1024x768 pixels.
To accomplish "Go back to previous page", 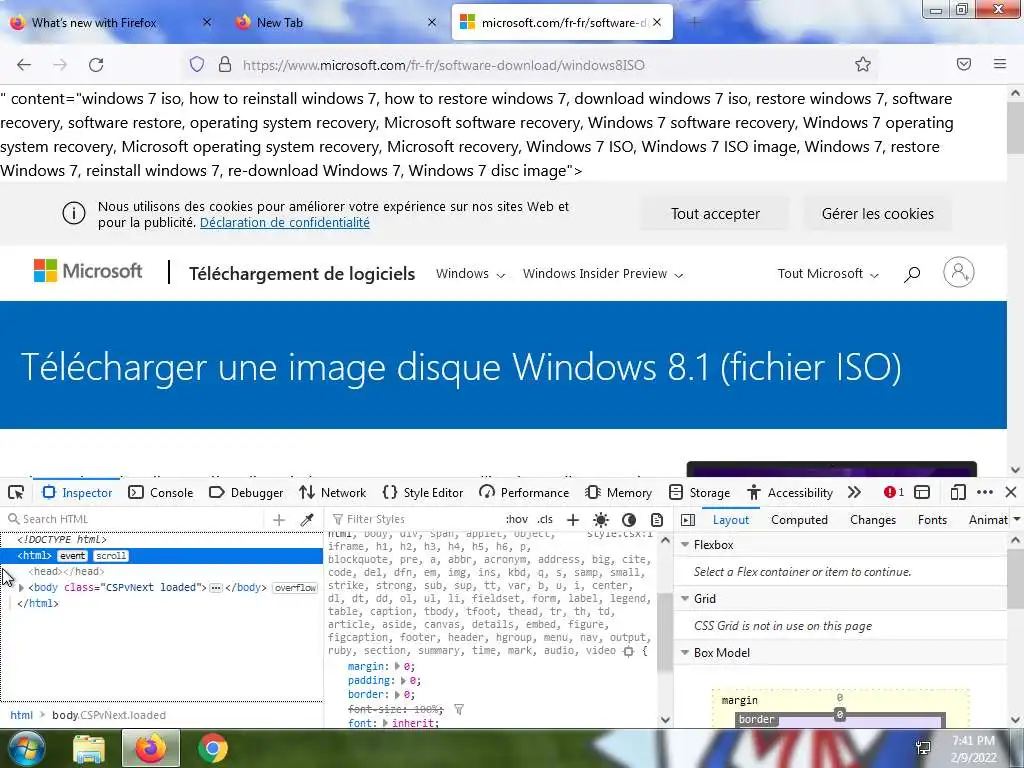I will pos(24,65).
